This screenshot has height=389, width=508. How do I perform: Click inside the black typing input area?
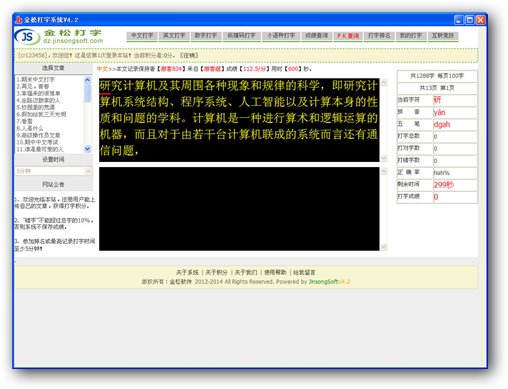pyautogui.click(x=239, y=209)
